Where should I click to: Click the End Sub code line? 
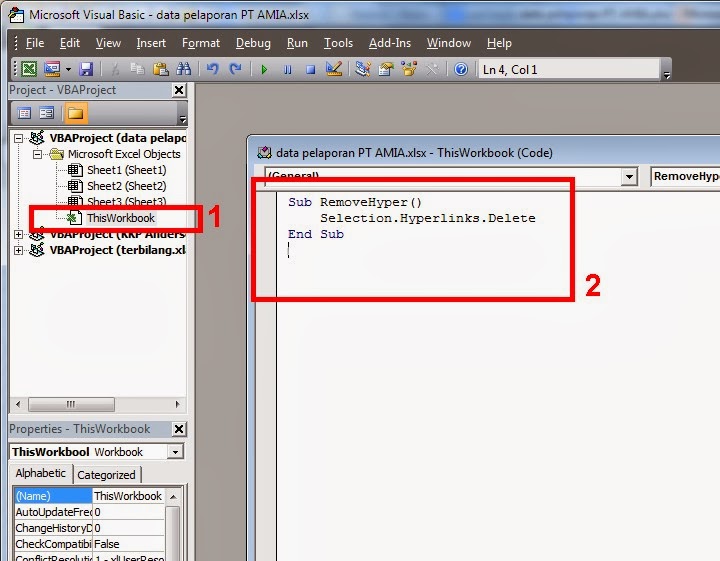click(316, 235)
